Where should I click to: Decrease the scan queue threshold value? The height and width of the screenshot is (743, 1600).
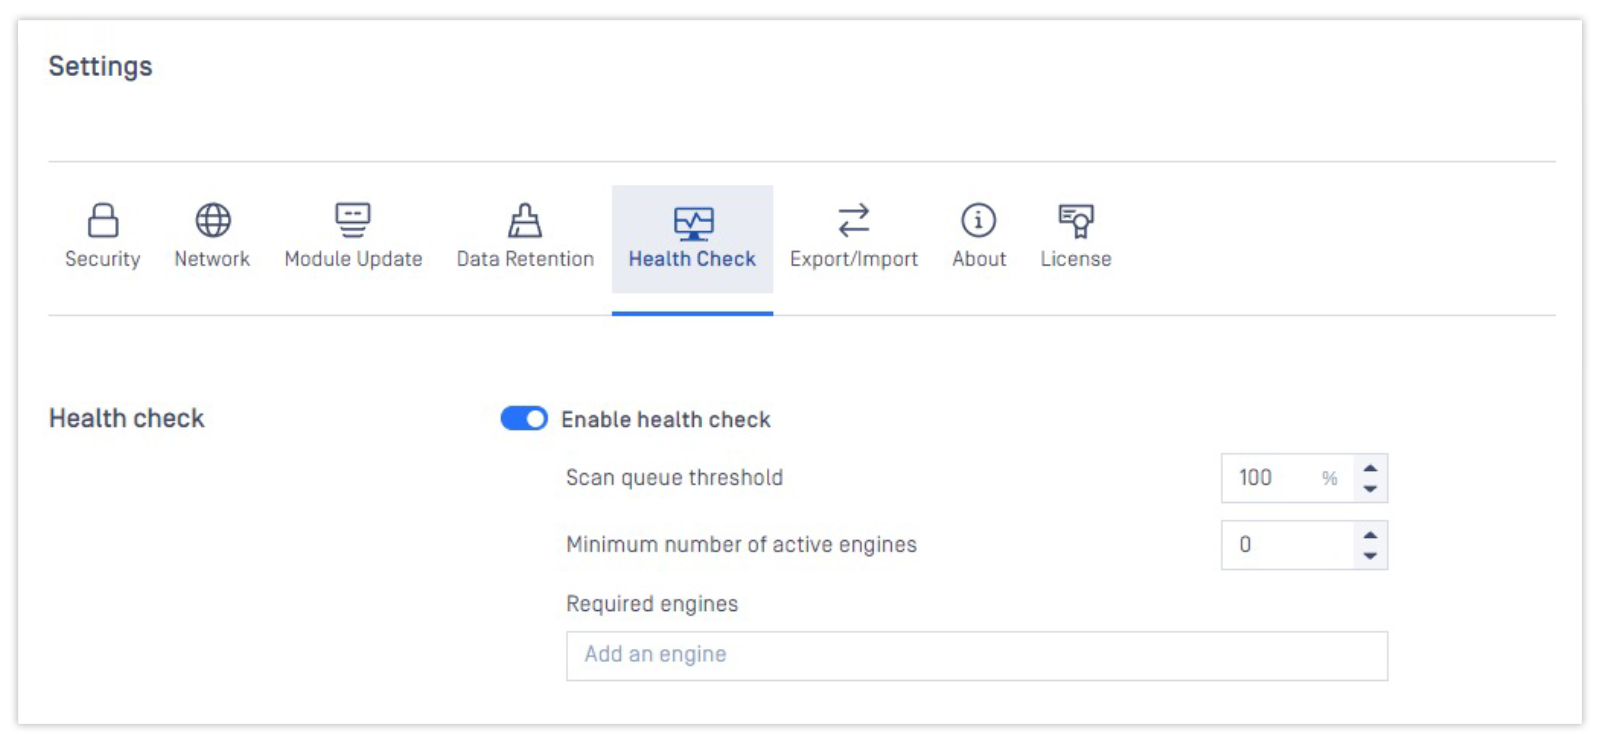tap(1370, 489)
